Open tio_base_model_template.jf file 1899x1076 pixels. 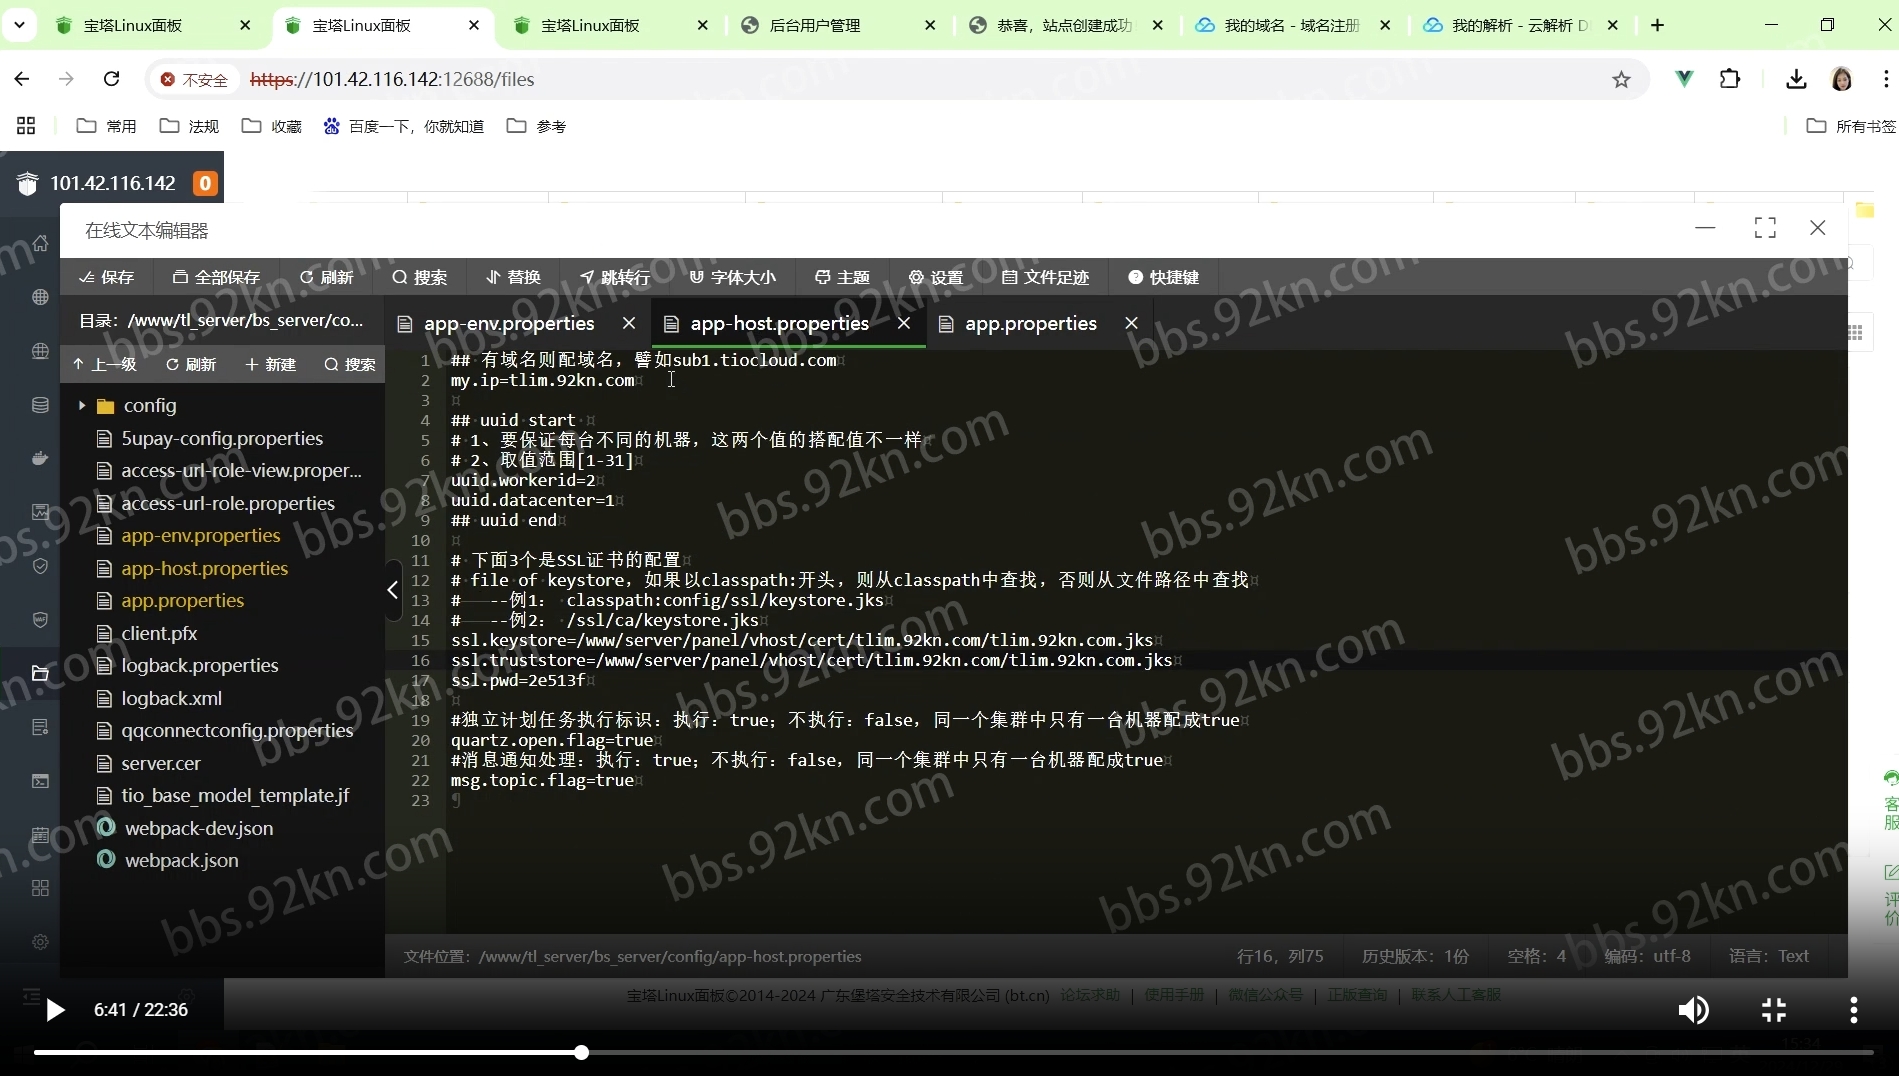coord(235,795)
